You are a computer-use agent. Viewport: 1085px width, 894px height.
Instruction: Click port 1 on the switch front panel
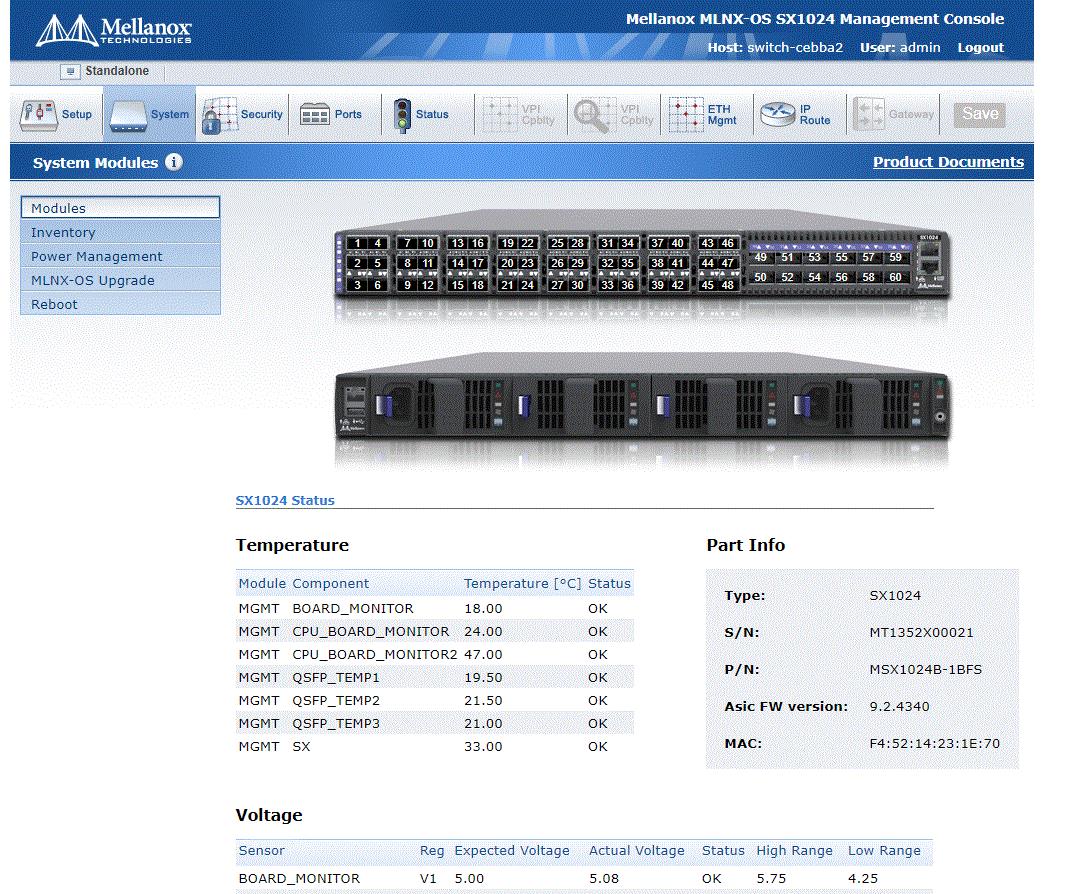[357, 243]
